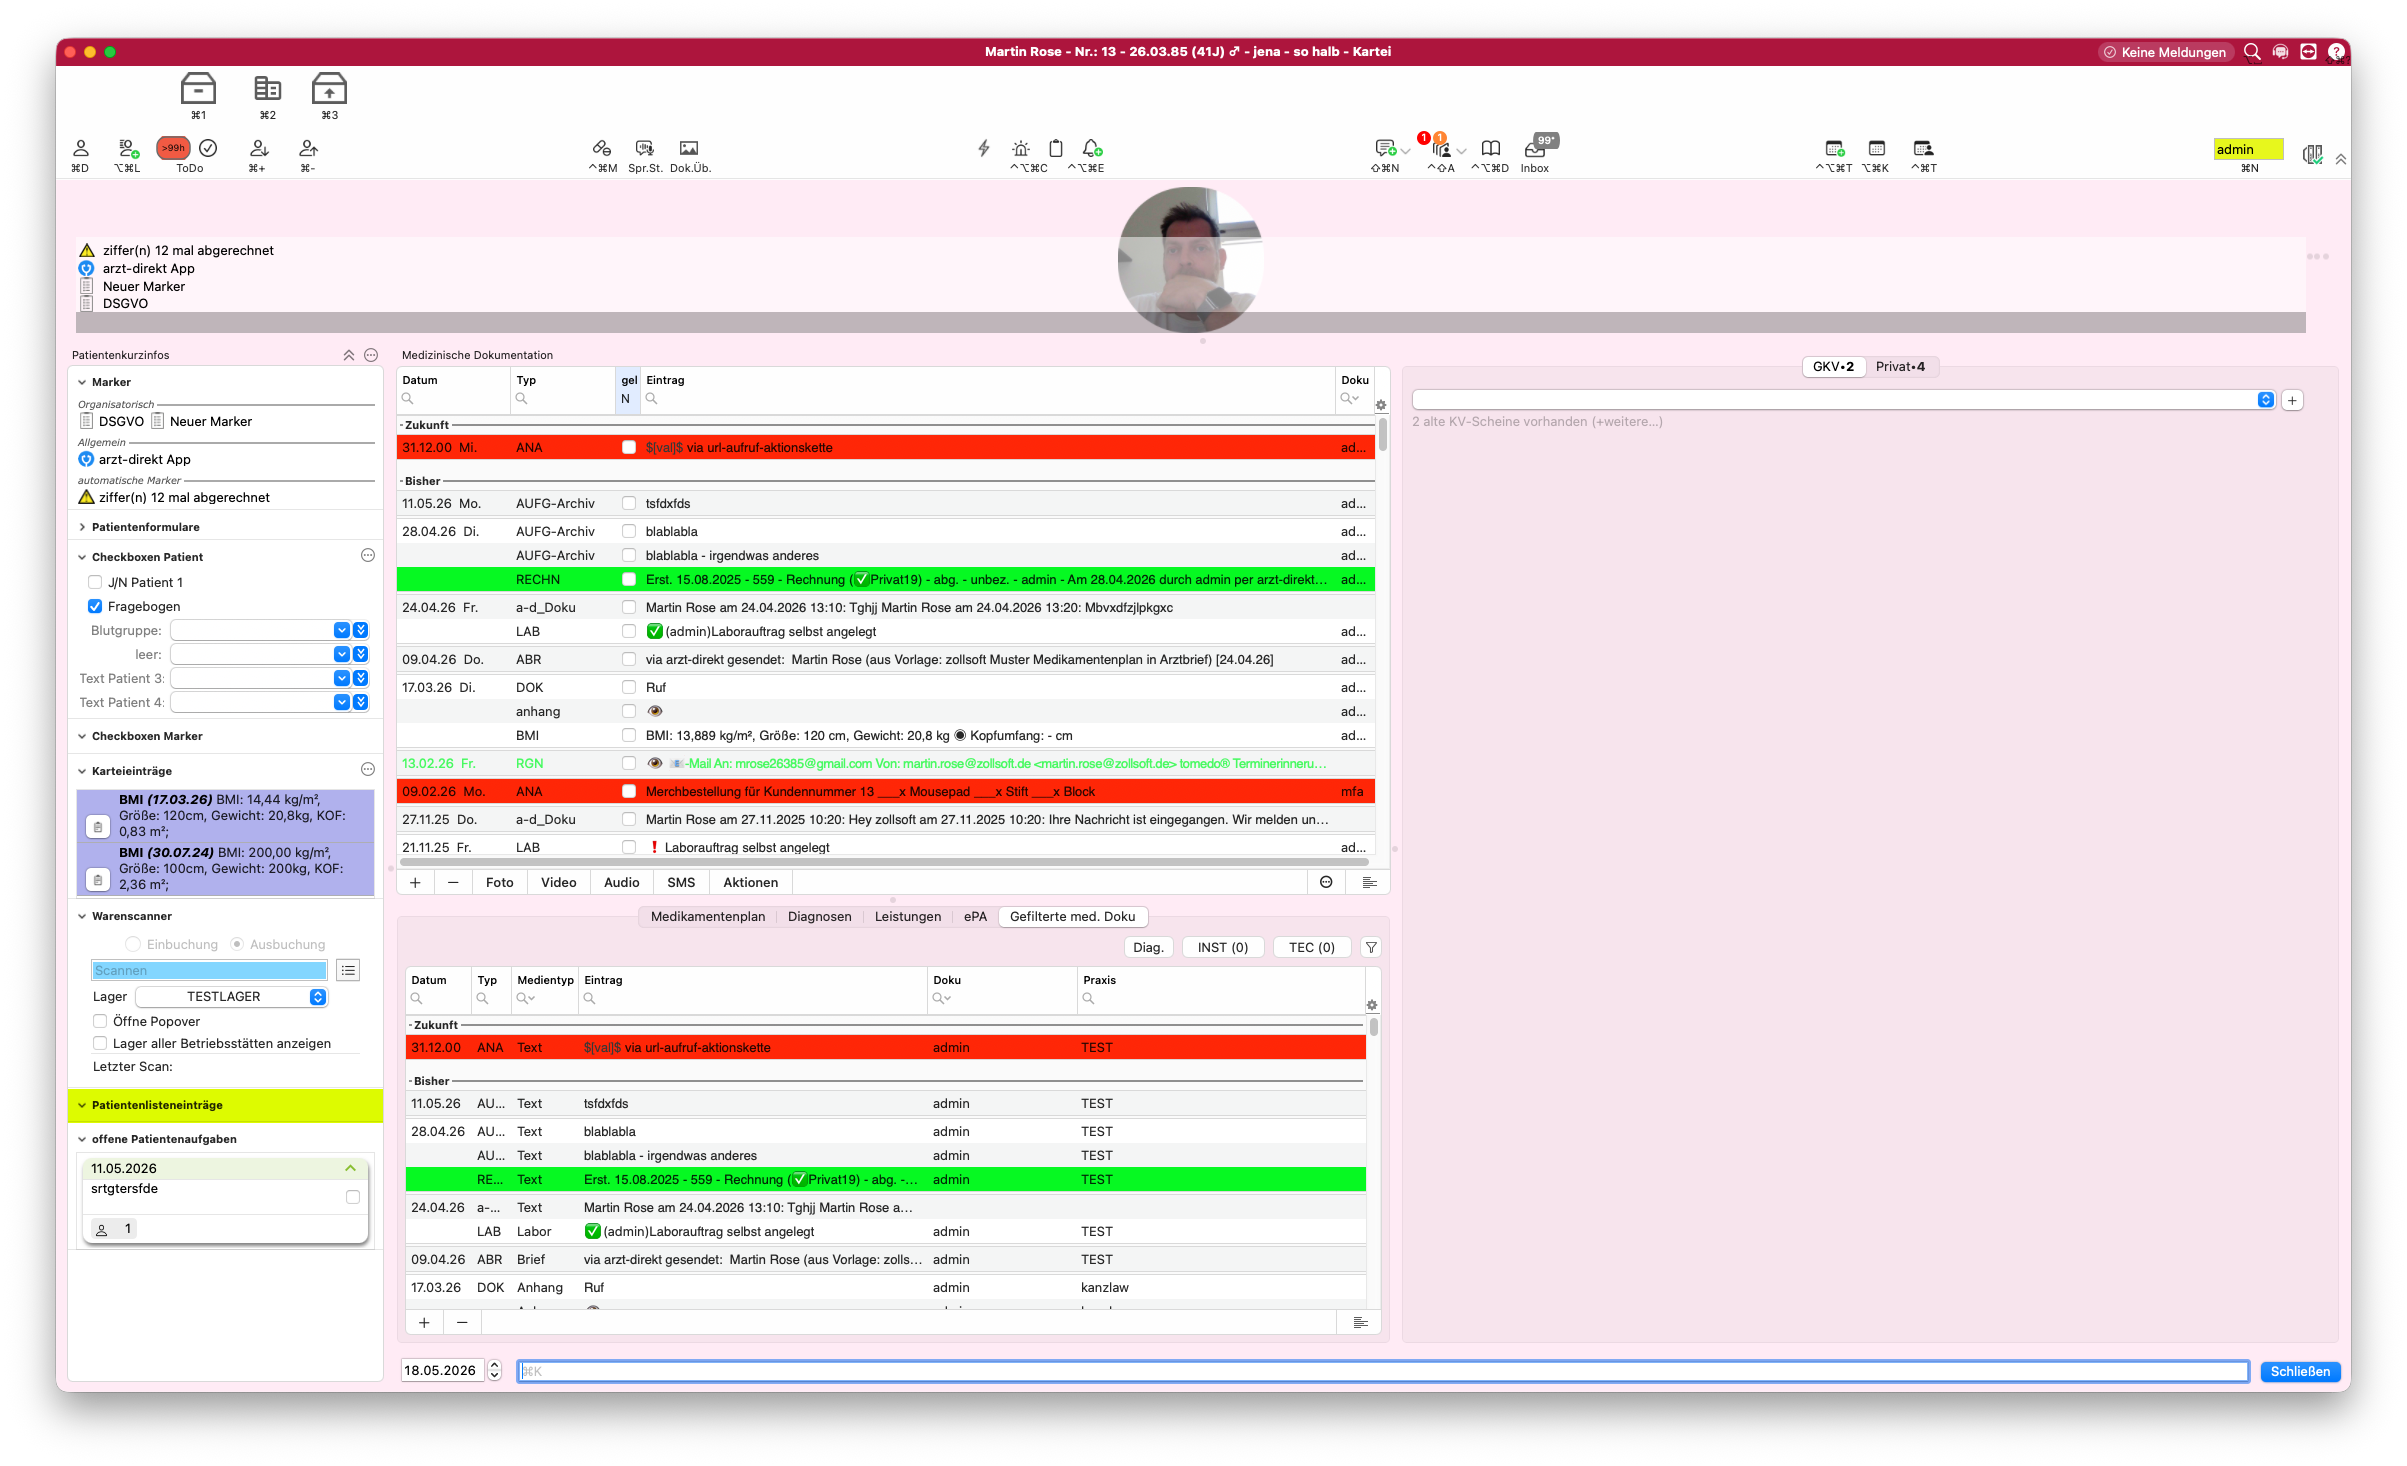Screen dimensions: 2407x1466
Task: Collapse the Karteieinträge section
Action: pyautogui.click(x=82, y=771)
